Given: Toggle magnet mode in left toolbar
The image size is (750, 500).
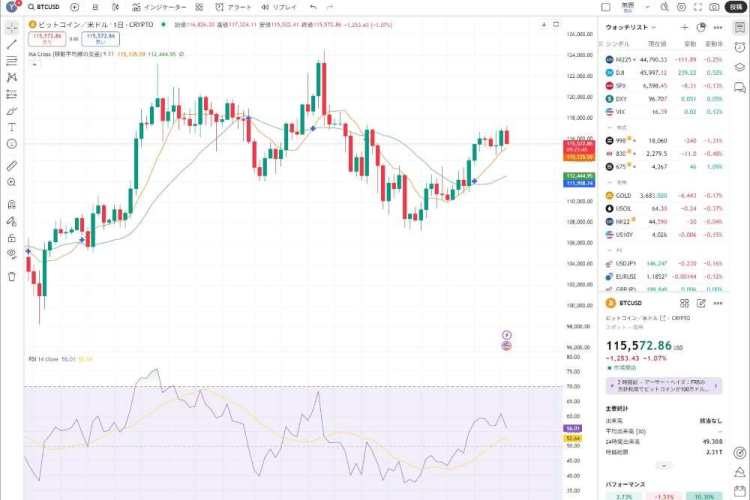Looking at the screenshot, I should click(x=12, y=203).
